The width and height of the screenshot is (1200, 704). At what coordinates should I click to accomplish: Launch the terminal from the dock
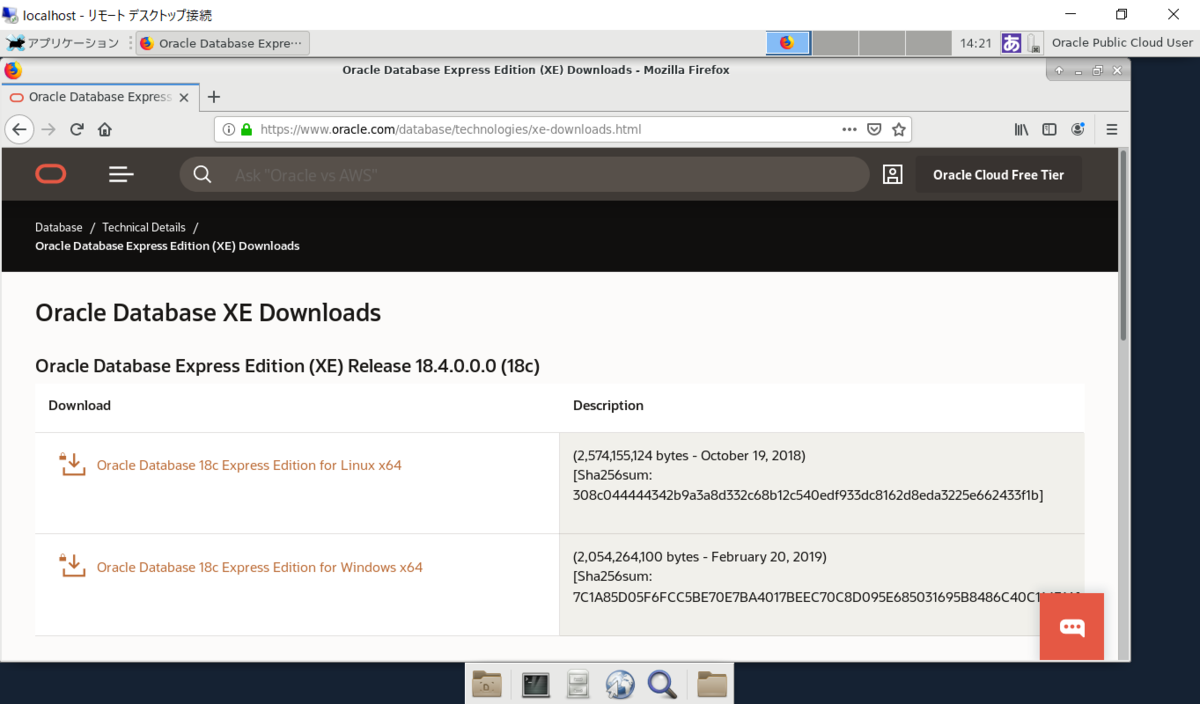tap(536, 684)
